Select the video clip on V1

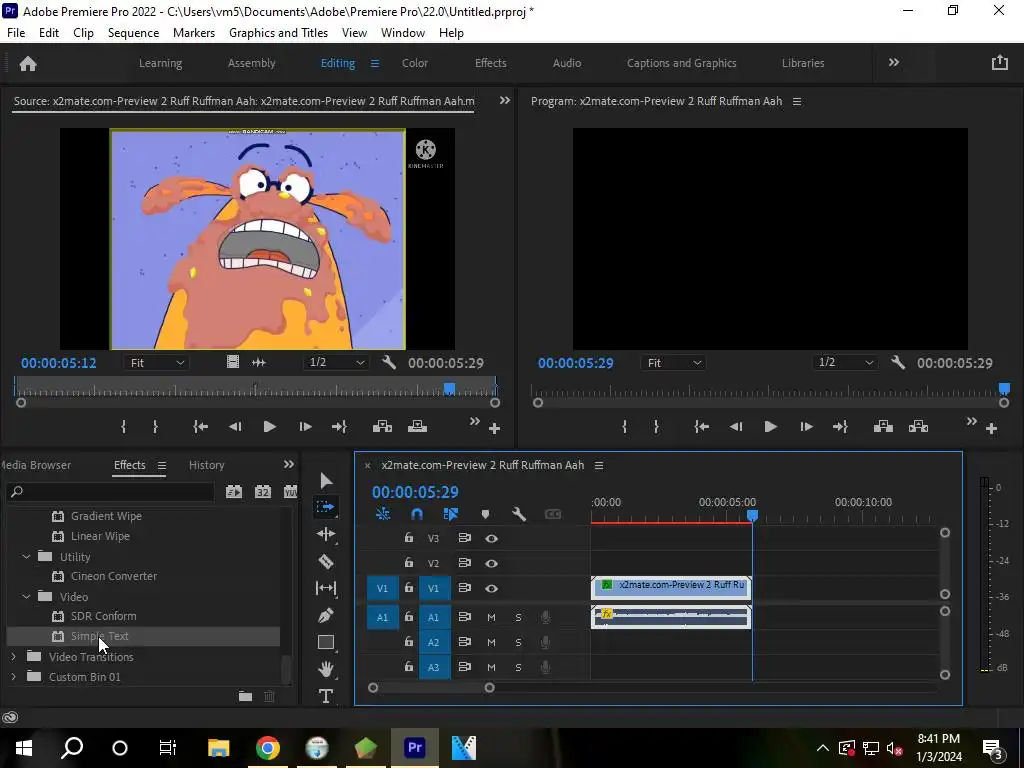point(671,588)
